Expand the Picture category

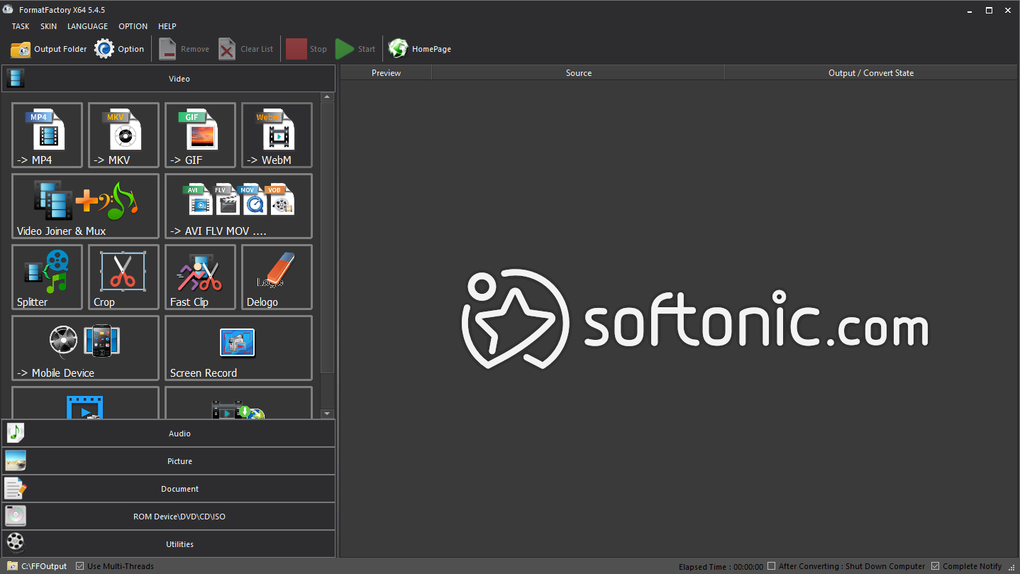[169, 461]
